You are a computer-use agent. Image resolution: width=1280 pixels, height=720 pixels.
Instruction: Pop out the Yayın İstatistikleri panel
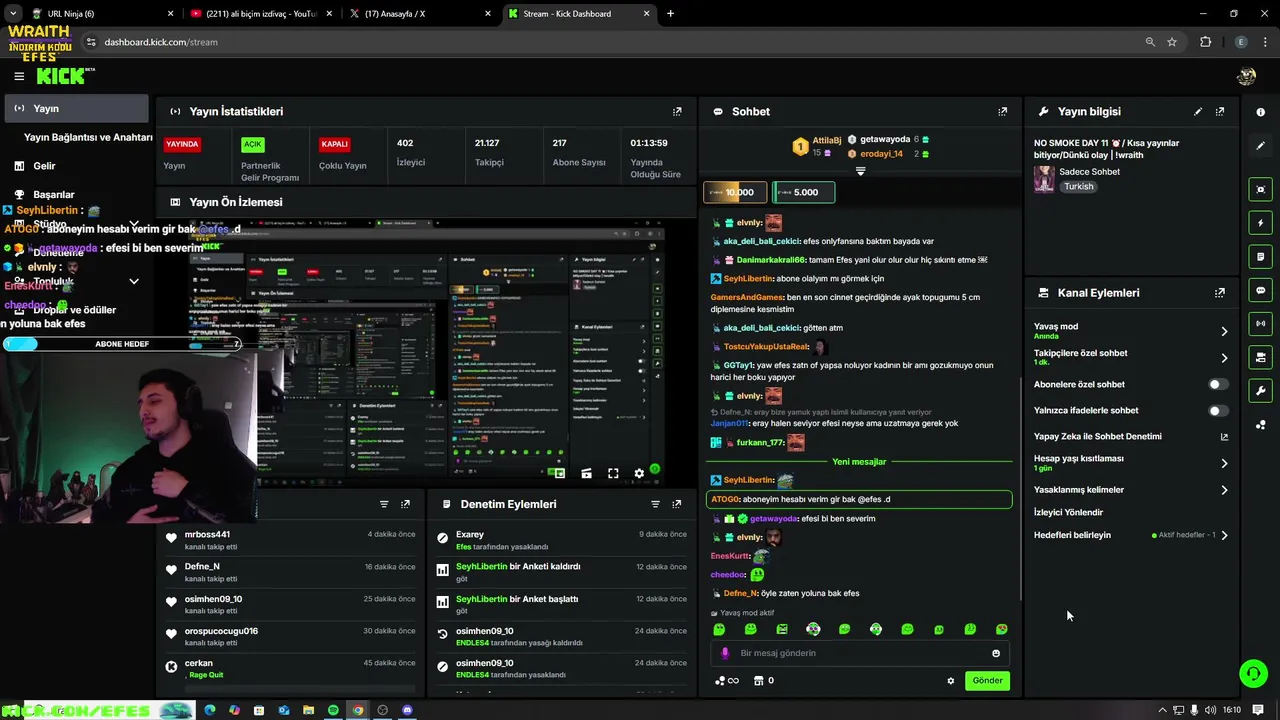(677, 112)
